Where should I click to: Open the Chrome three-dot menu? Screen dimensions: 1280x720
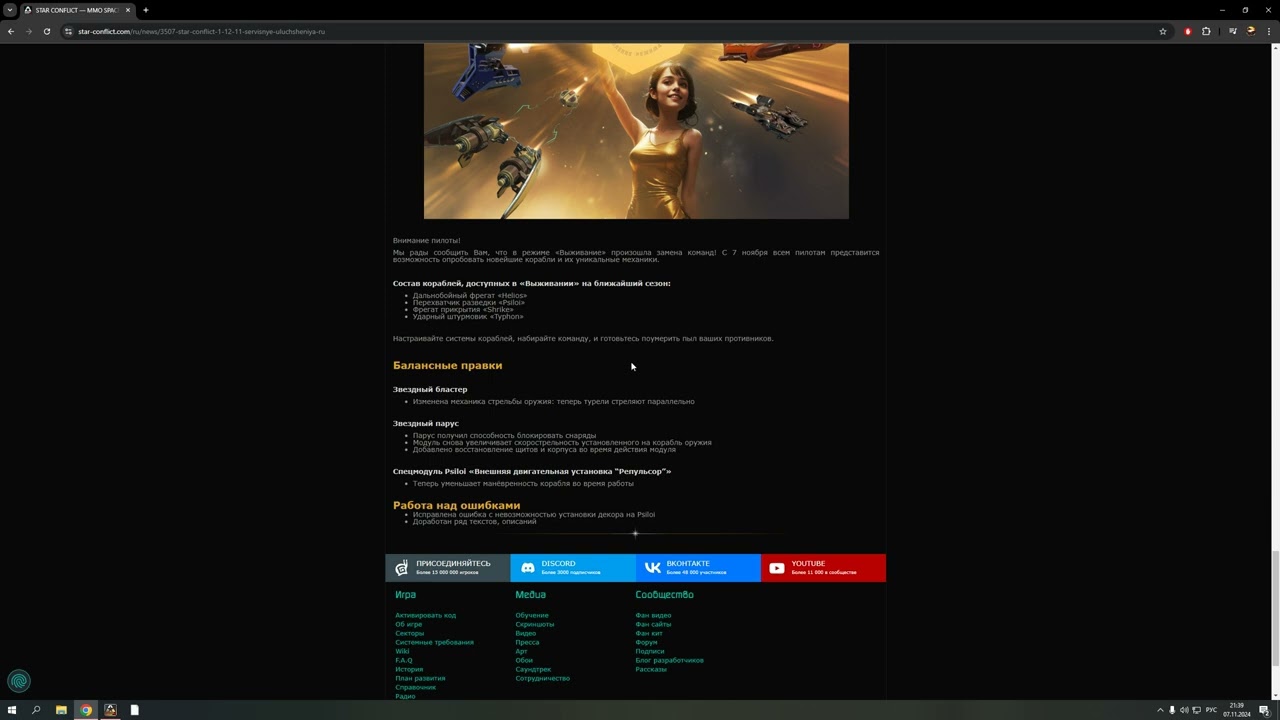coord(1268,31)
